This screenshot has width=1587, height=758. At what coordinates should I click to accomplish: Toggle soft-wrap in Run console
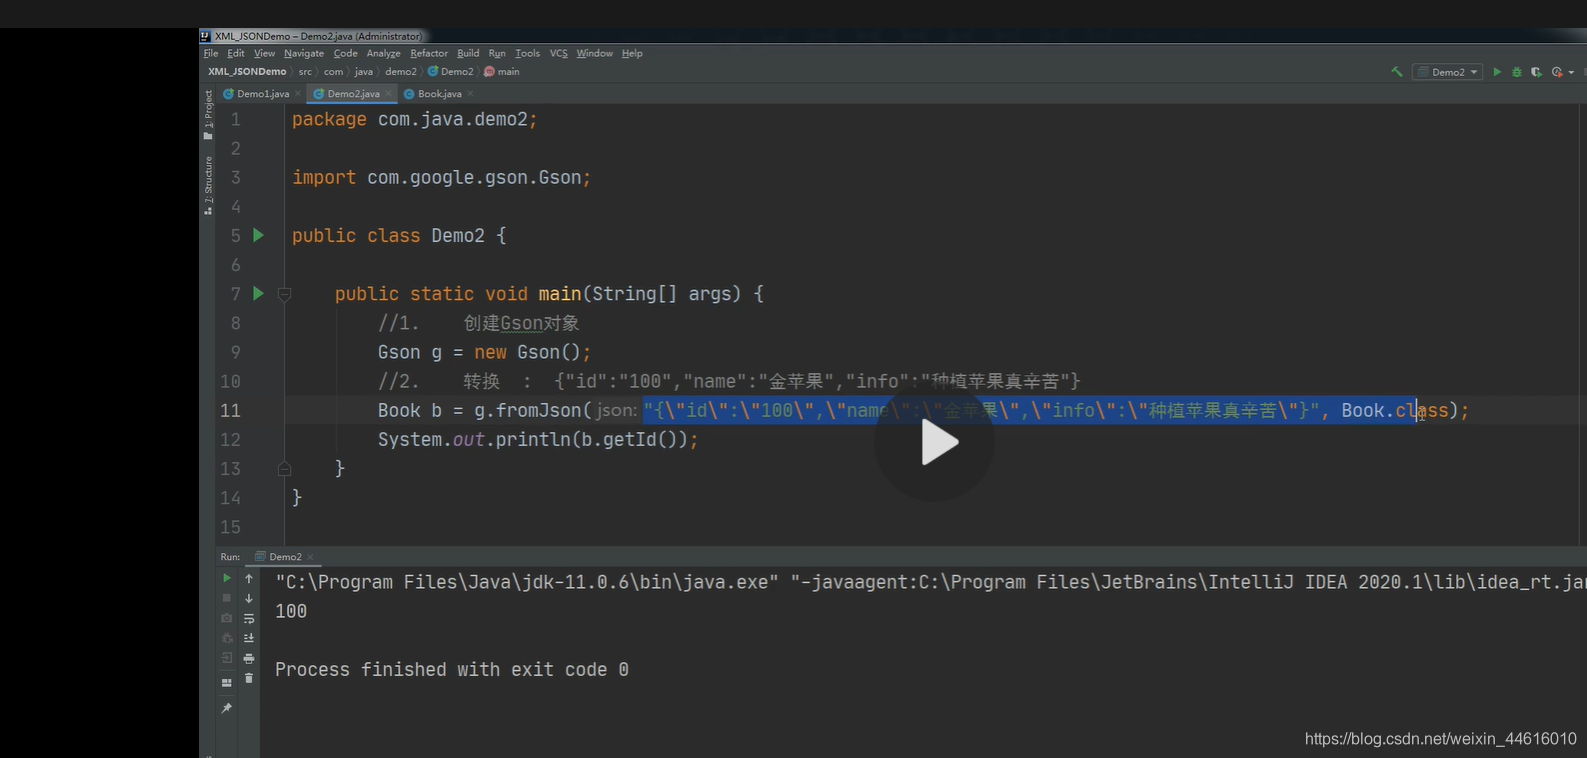coord(249,618)
